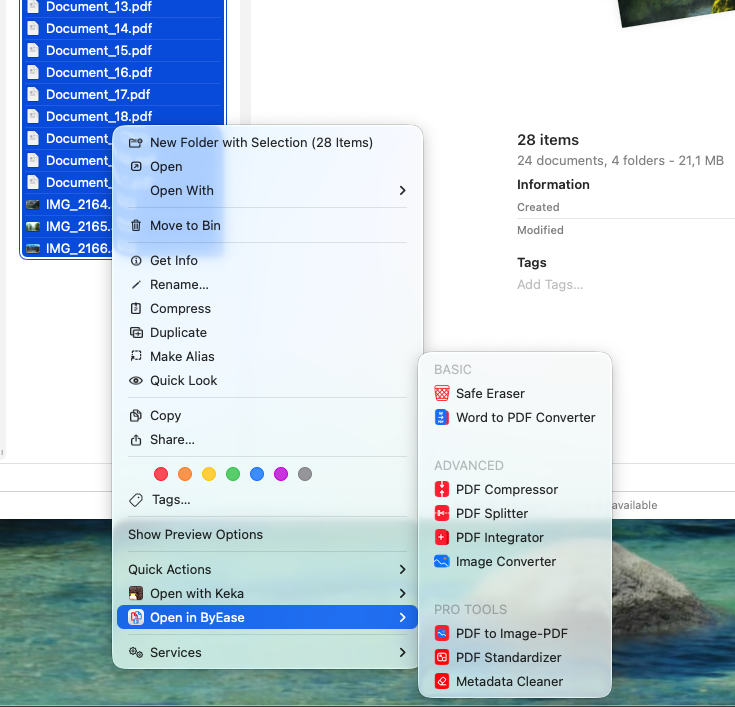The width and height of the screenshot is (735, 707).
Task: Click the Services gear icon
Action: [x=136, y=652]
